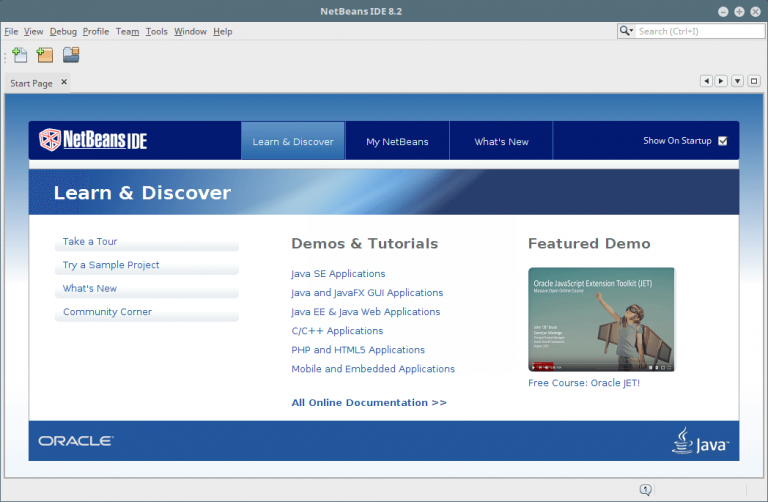The image size is (768, 502).
Task: Open the notifications icon in status bar
Action: click(646, 489)
